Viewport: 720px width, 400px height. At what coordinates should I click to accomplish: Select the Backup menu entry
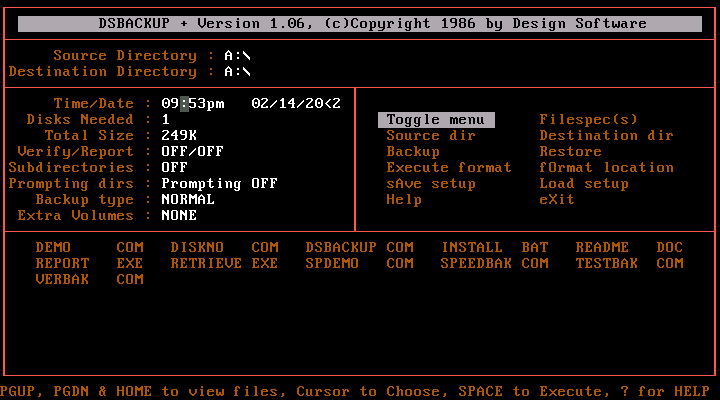point(413,152)
